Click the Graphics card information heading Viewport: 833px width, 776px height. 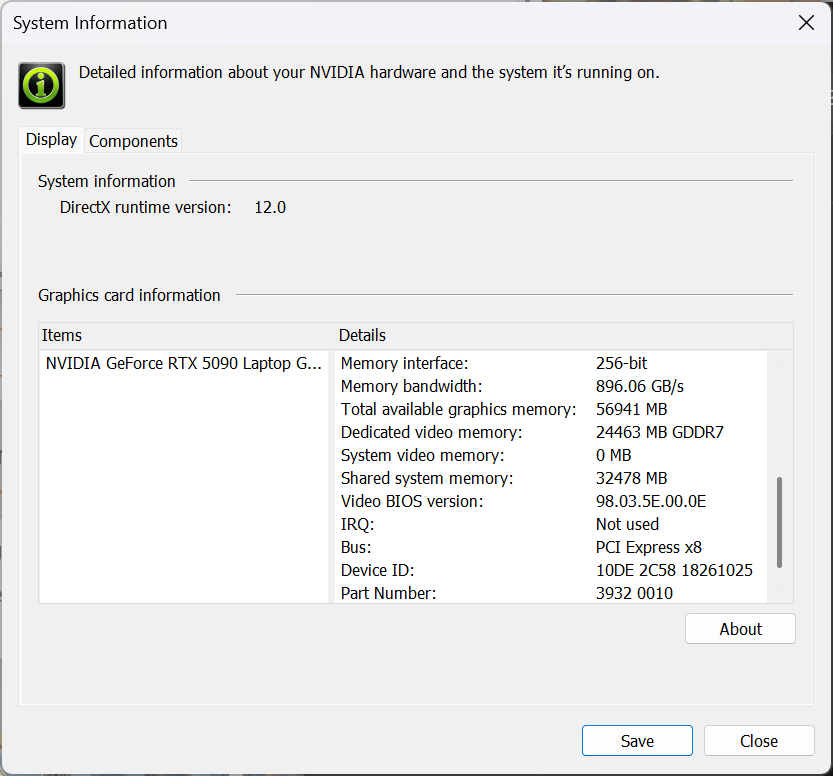(129, 295)
